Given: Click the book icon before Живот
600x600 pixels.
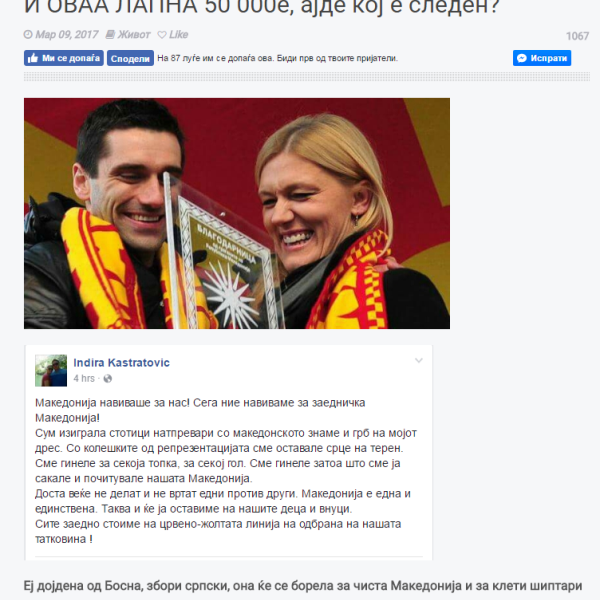Looking at the screenshot, I should pyautogui.click(x=110, y=35).
